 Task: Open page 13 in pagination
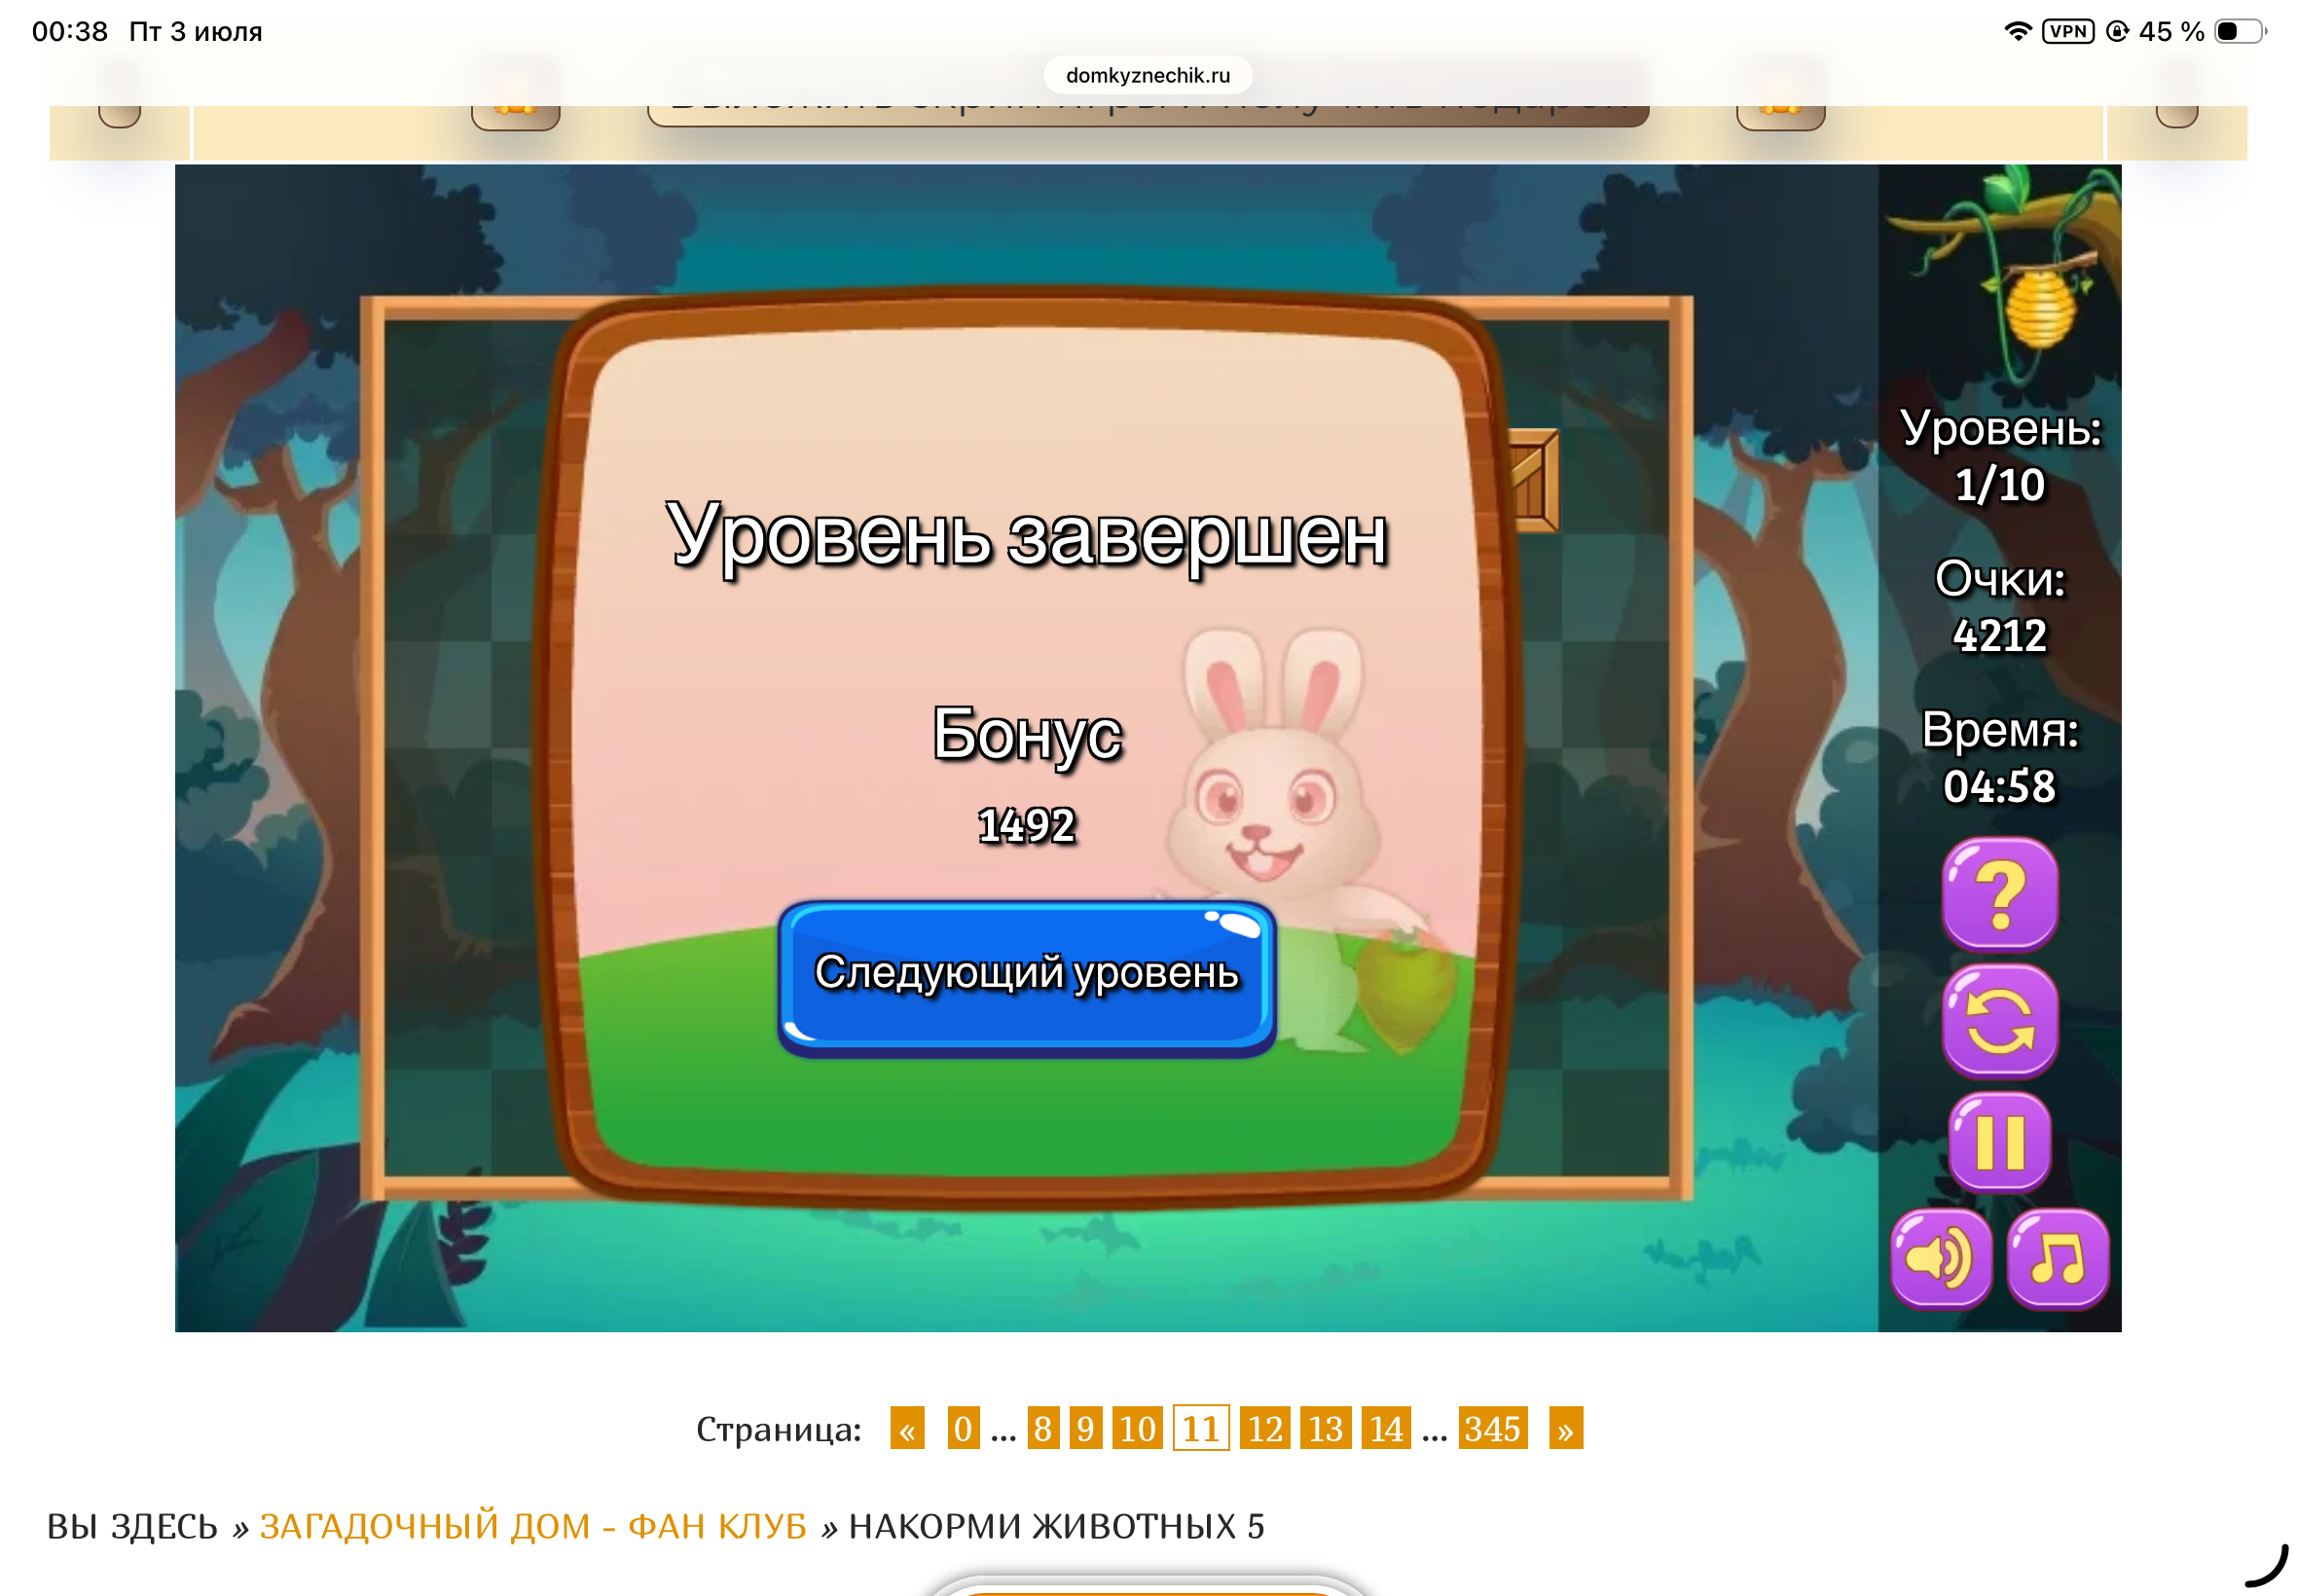1325,1428
